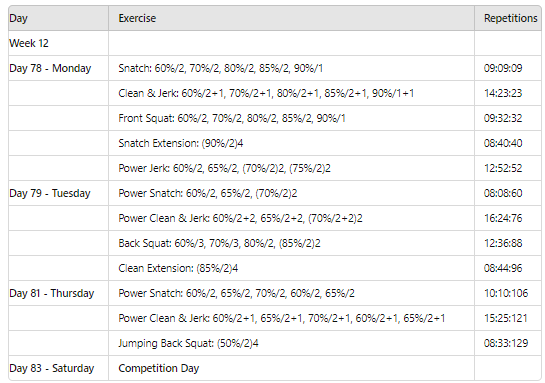
Task: Click the Clean Extension (85%/2)4 cell
Action: (x=291, y=268)
